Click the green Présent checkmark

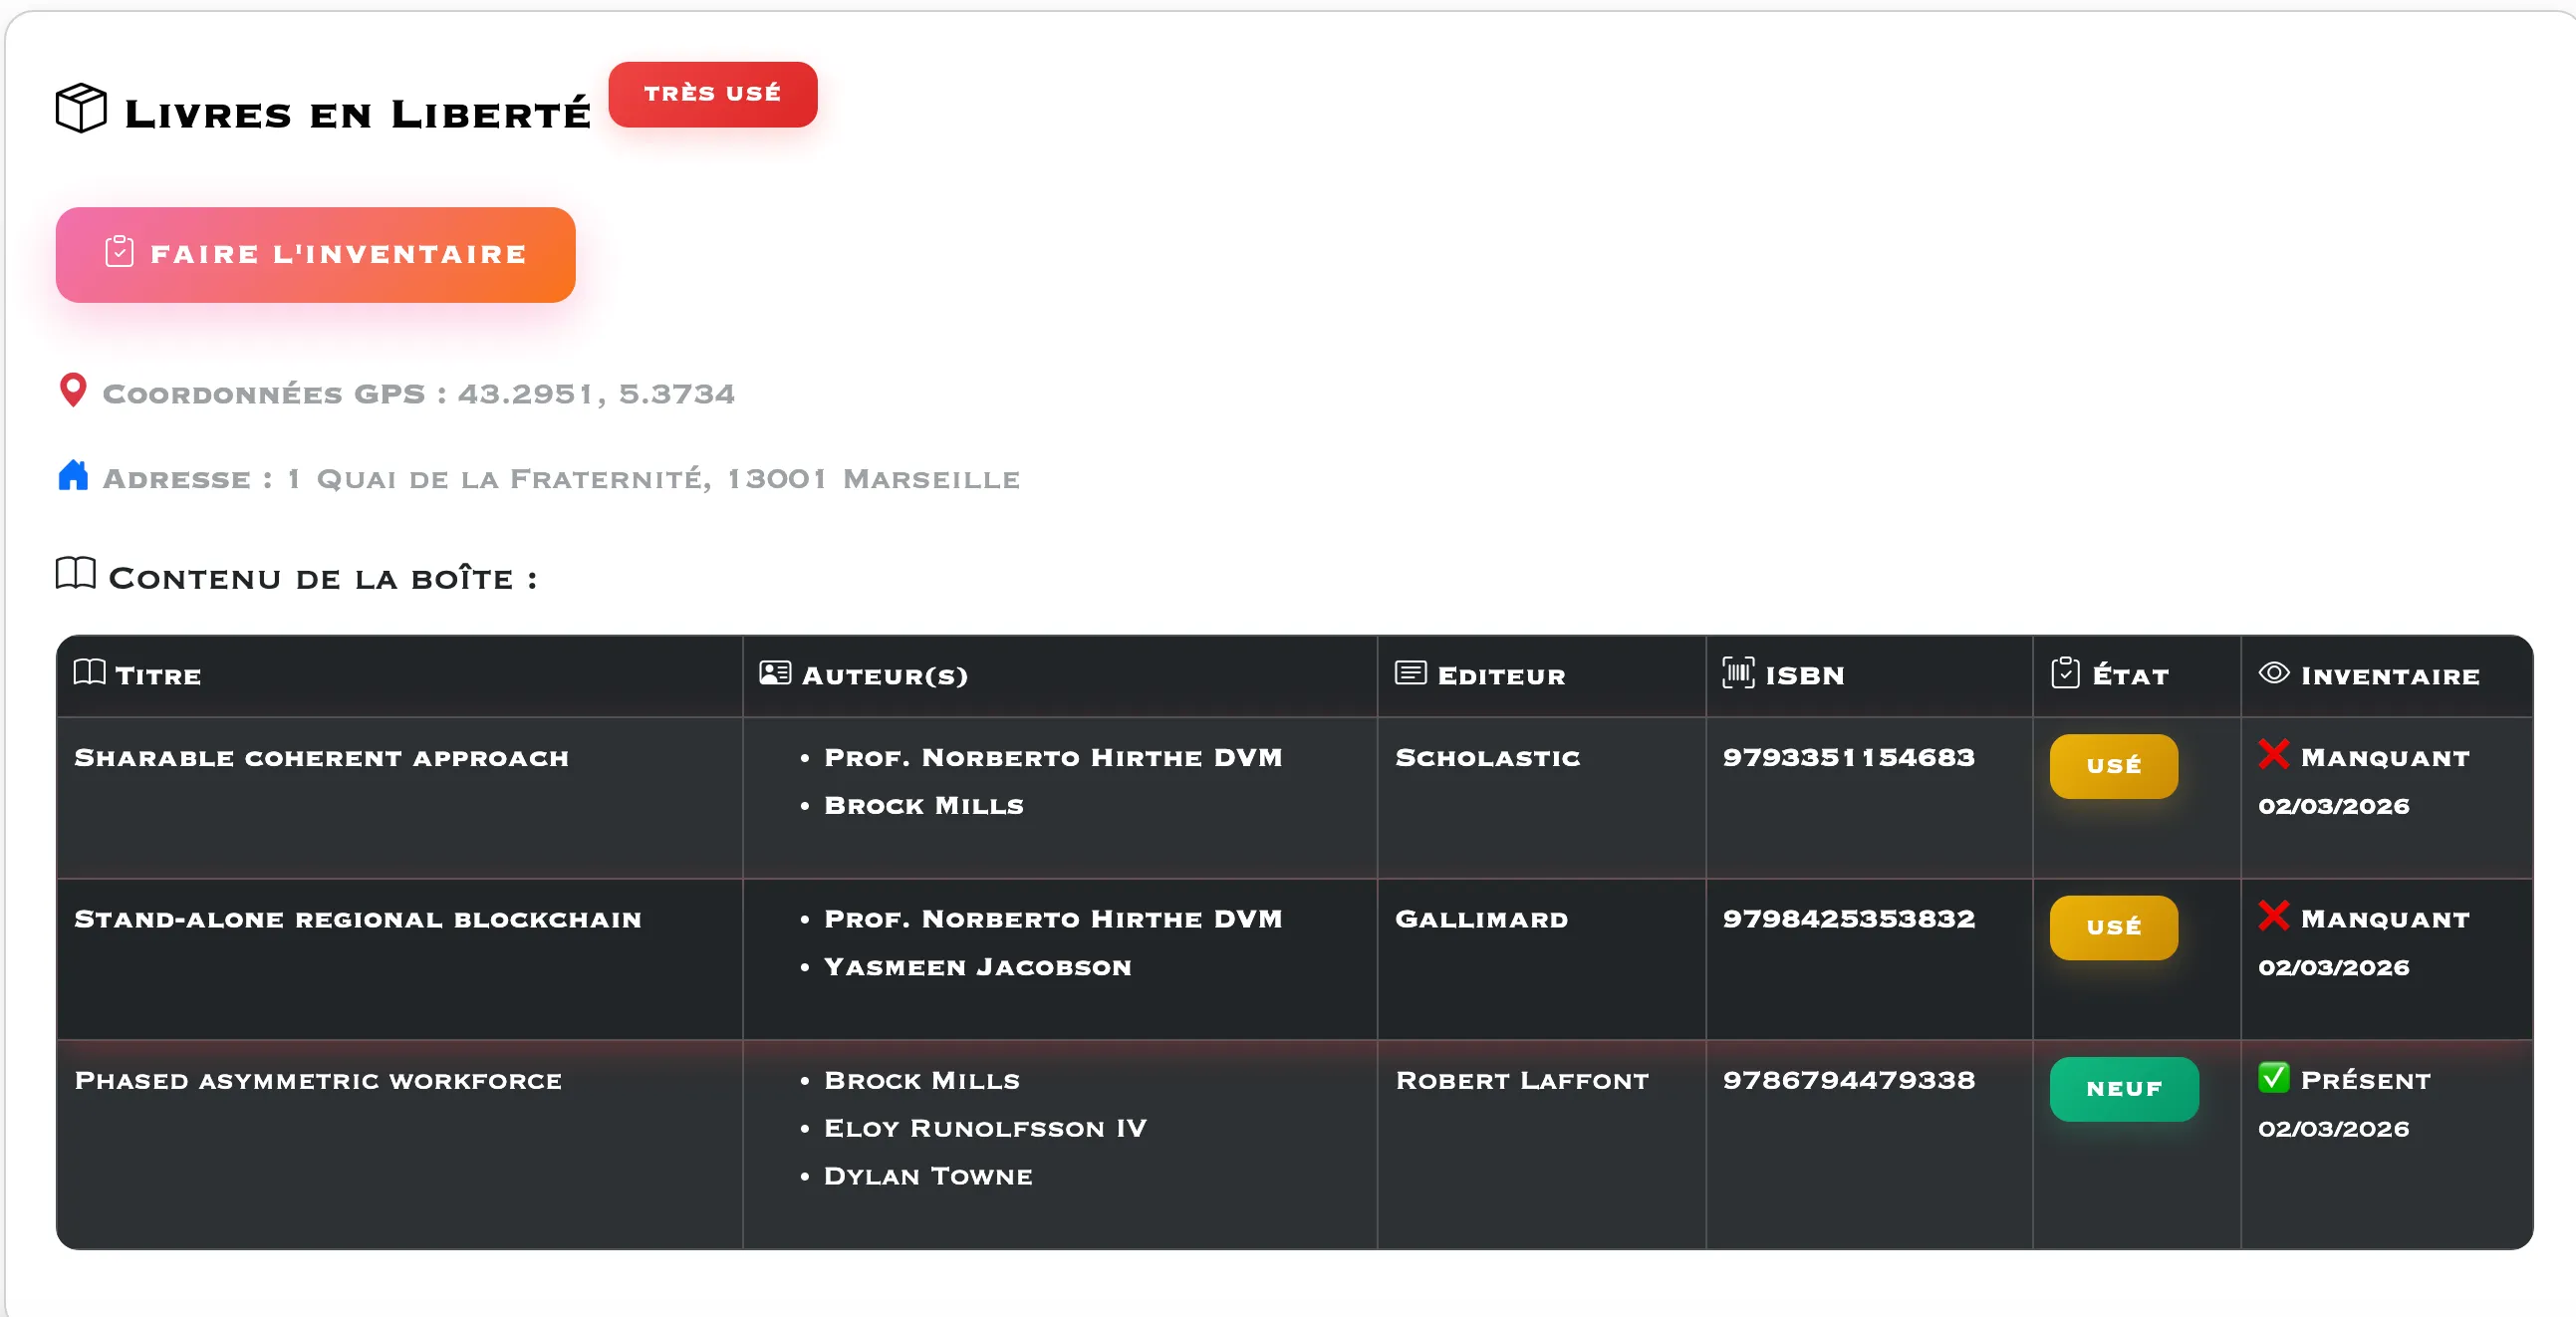click(x=2273, y=1077)
